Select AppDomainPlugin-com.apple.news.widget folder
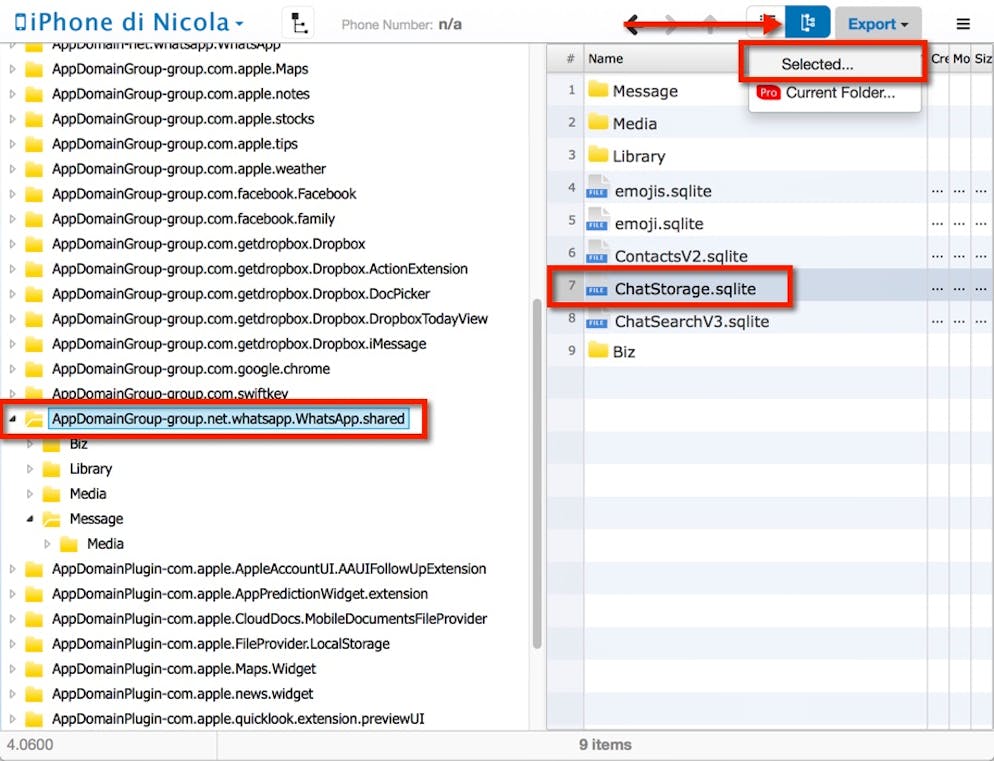 pyautogui.click(x=183, y=694)
